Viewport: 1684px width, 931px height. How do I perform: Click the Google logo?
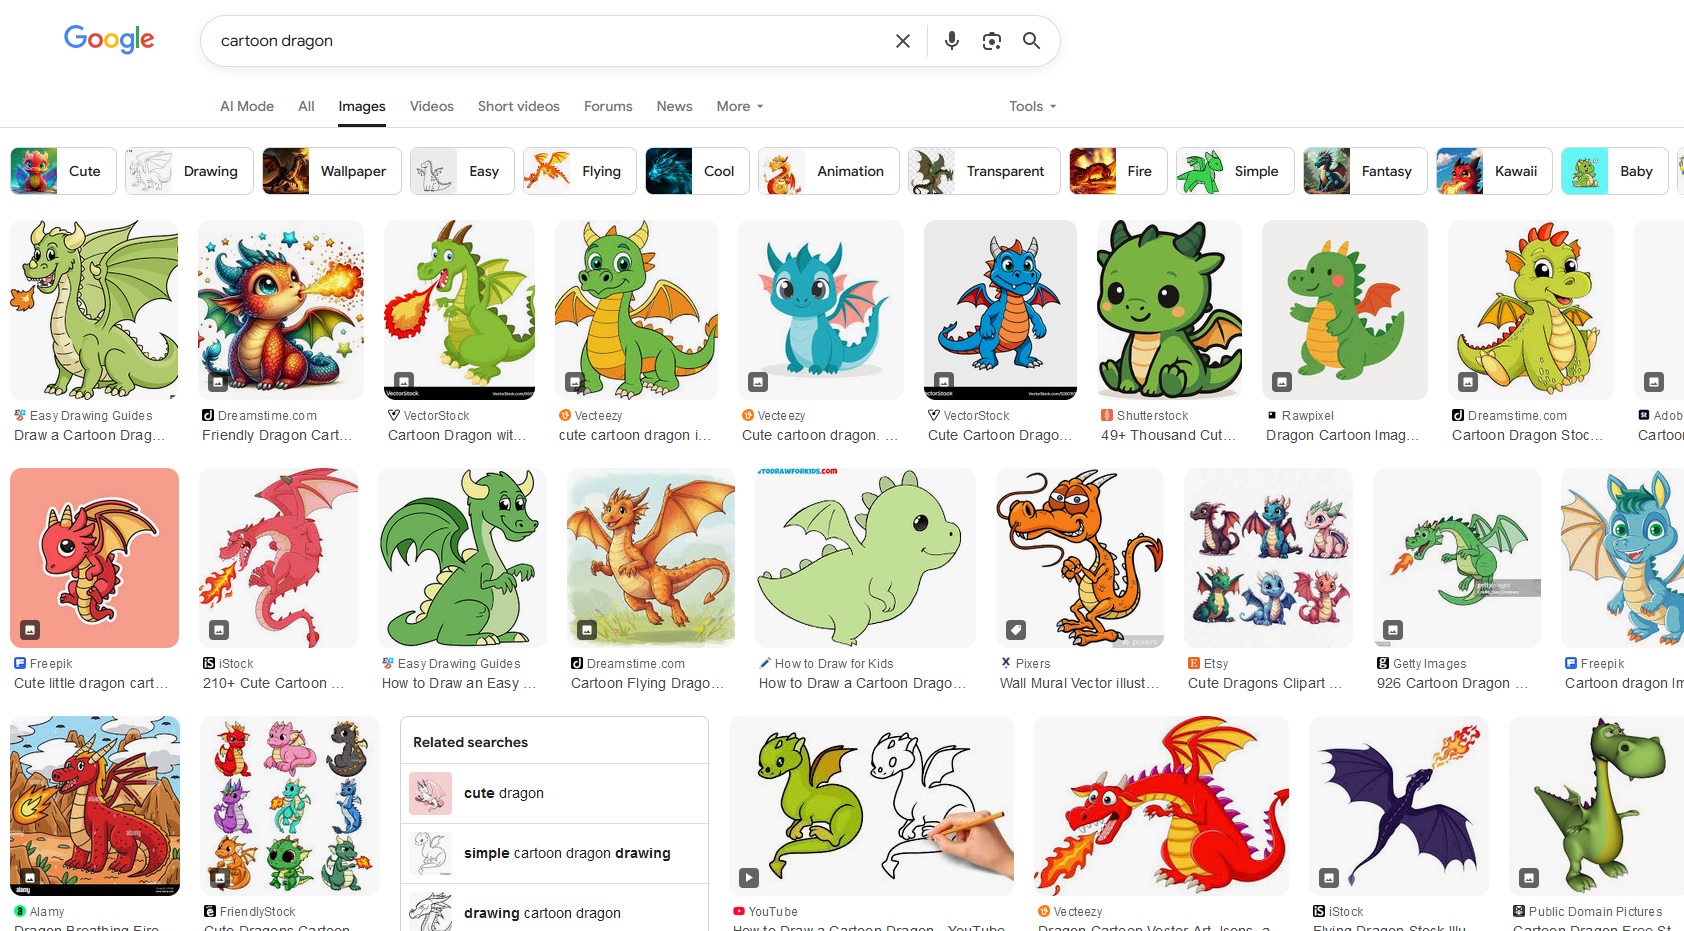pyautogui.click(x=109, y=39)
